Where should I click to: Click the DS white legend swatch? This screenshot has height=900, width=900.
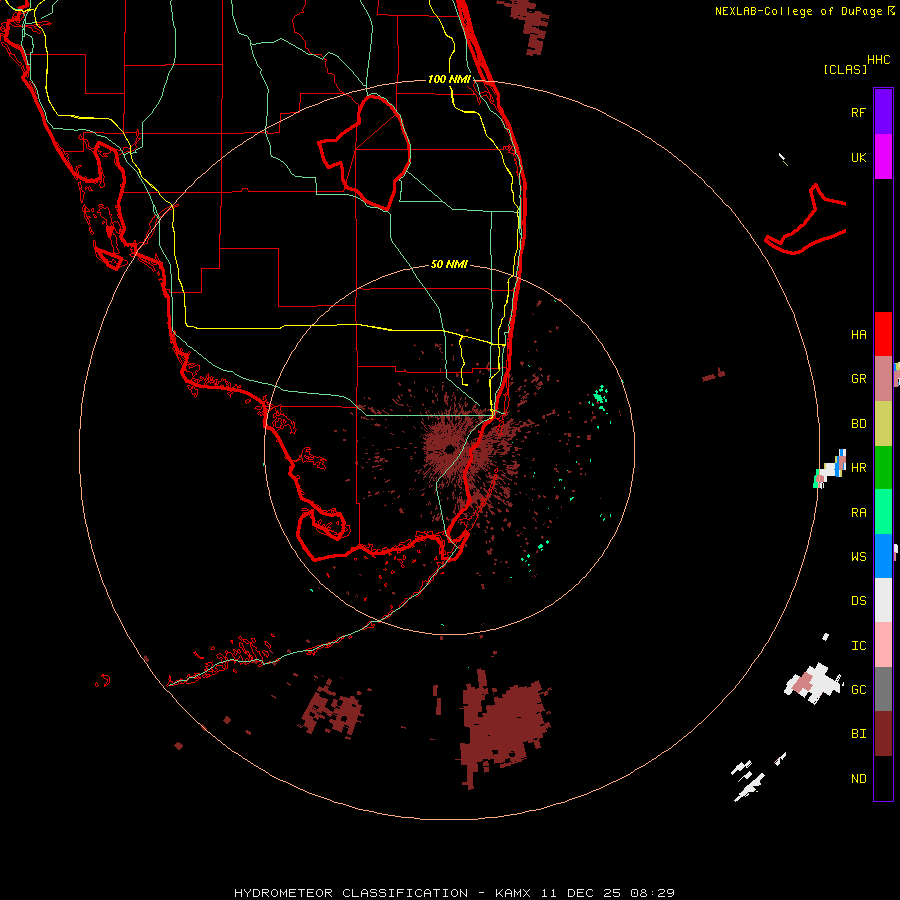(x=883, y=600)
